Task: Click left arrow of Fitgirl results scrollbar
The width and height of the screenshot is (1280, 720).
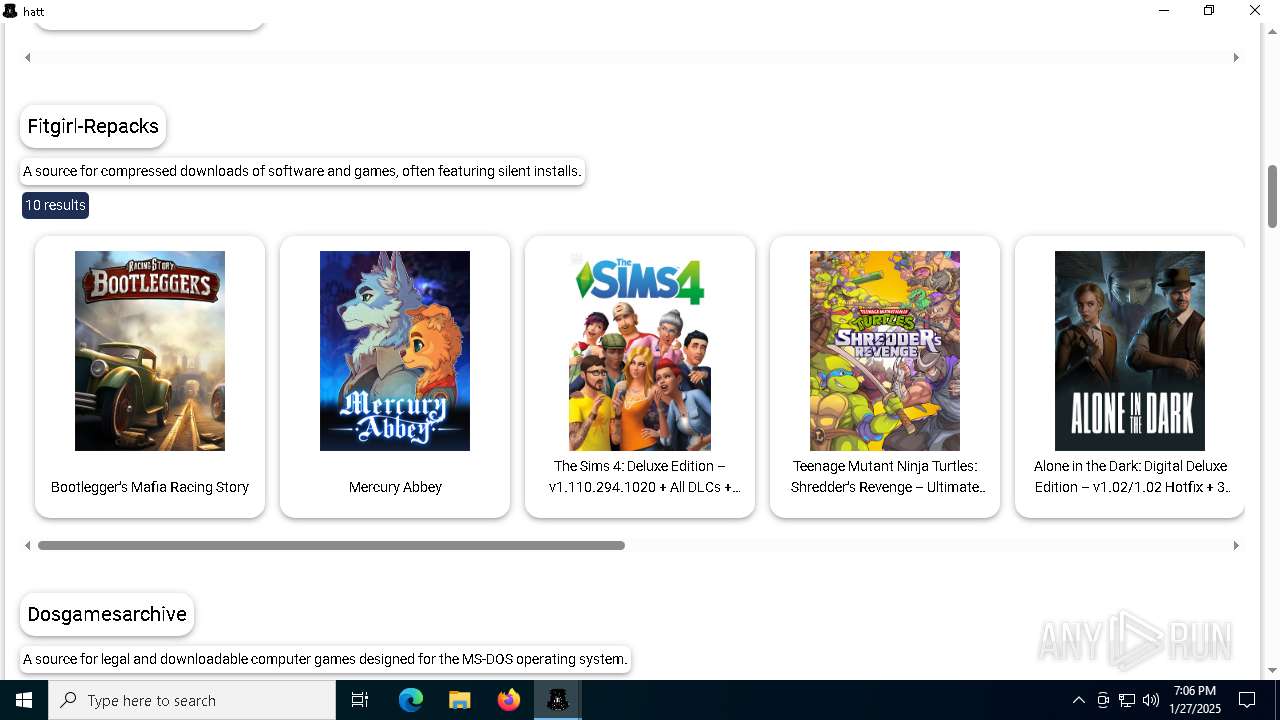Action: tap(28, 546)
